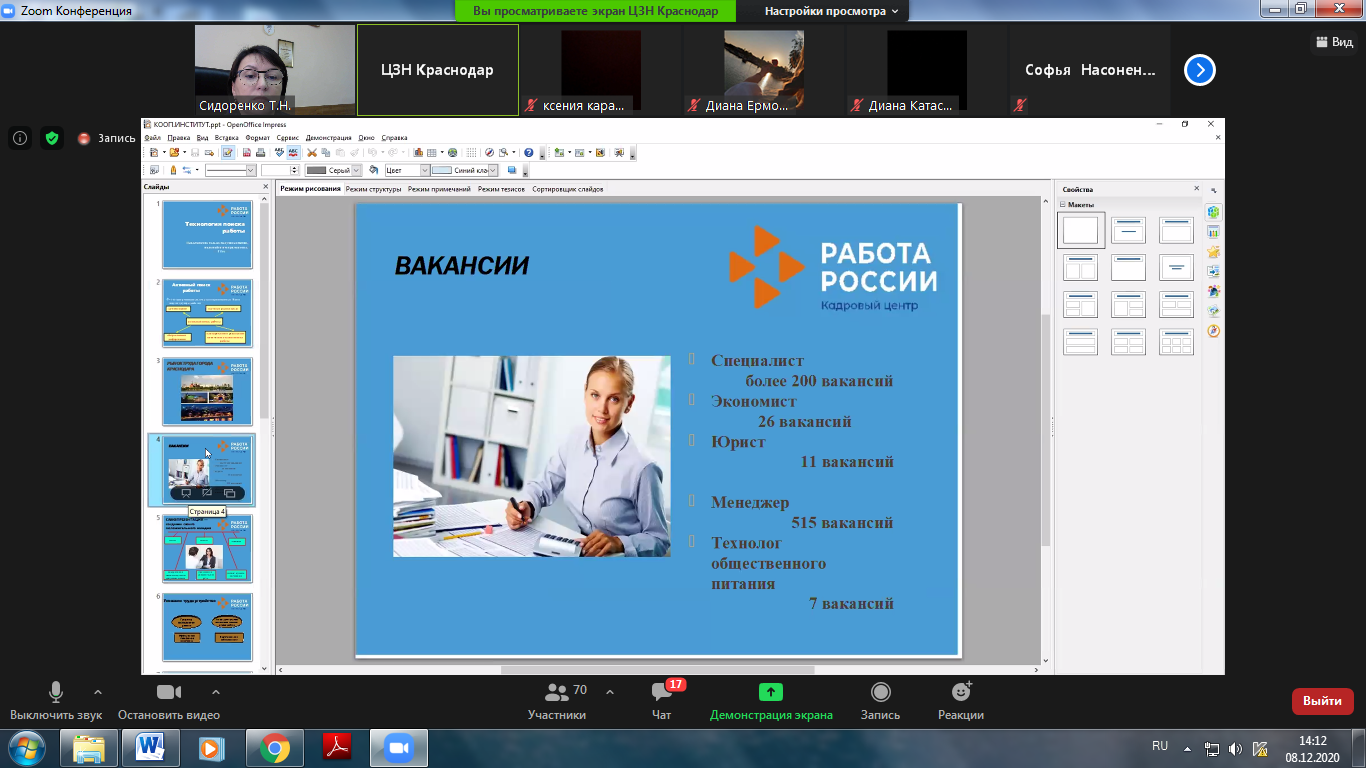The width and height of the screenshot is (1366, 768).
Task: Open Slide Transition icon in sidebar
Action: [1214, 271]
